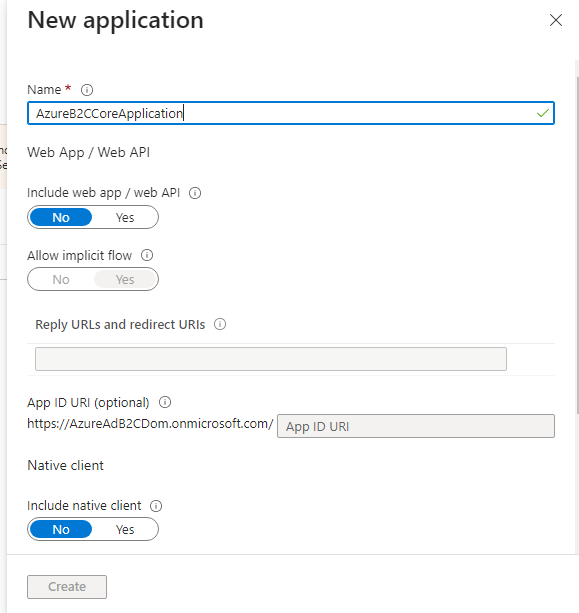
Task: Click the Native client section heading
Action: pyautogui.click(x=66, y=465)
